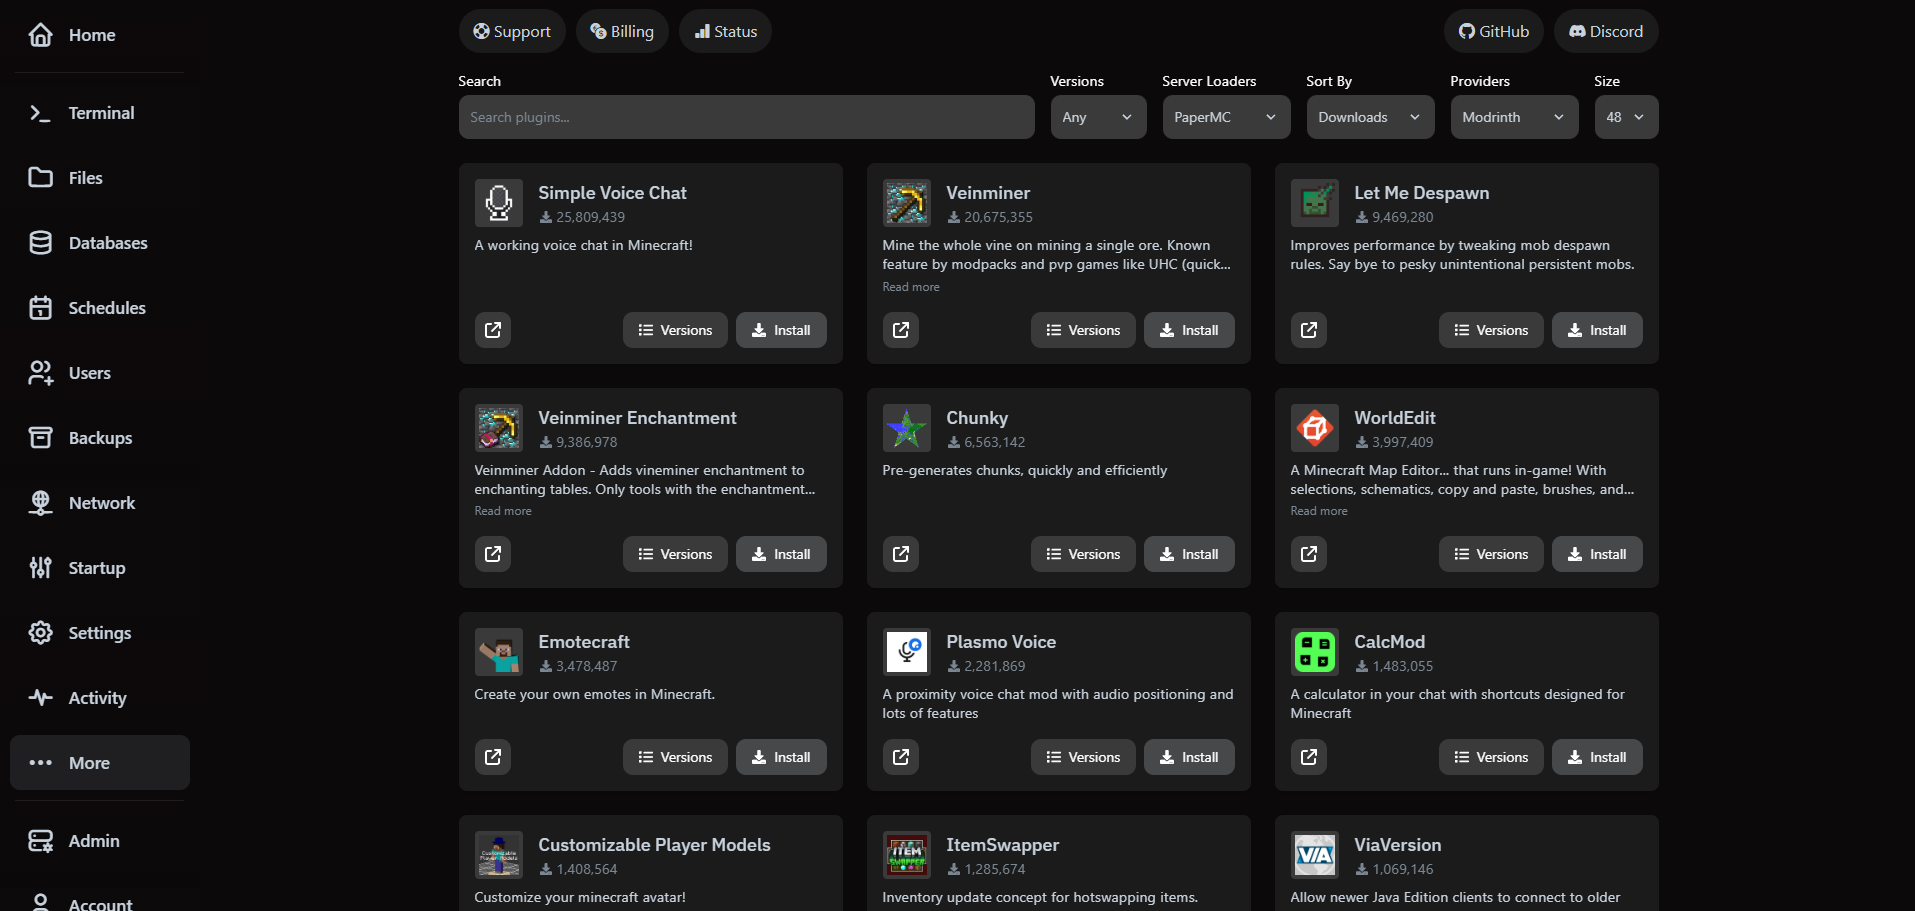The width and height of the screenshot is (1915, 911).
Task: Open the Server Loaders dropdown showing PaperMC
Action: point(1225,117)
